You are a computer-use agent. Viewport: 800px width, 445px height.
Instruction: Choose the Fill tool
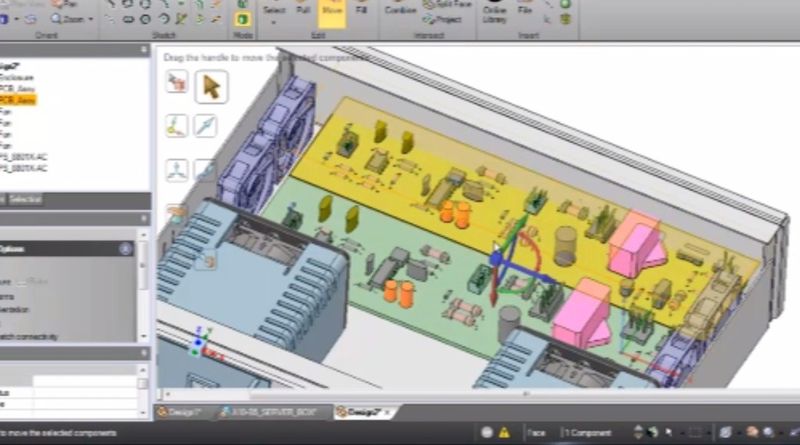click(361, 9)
